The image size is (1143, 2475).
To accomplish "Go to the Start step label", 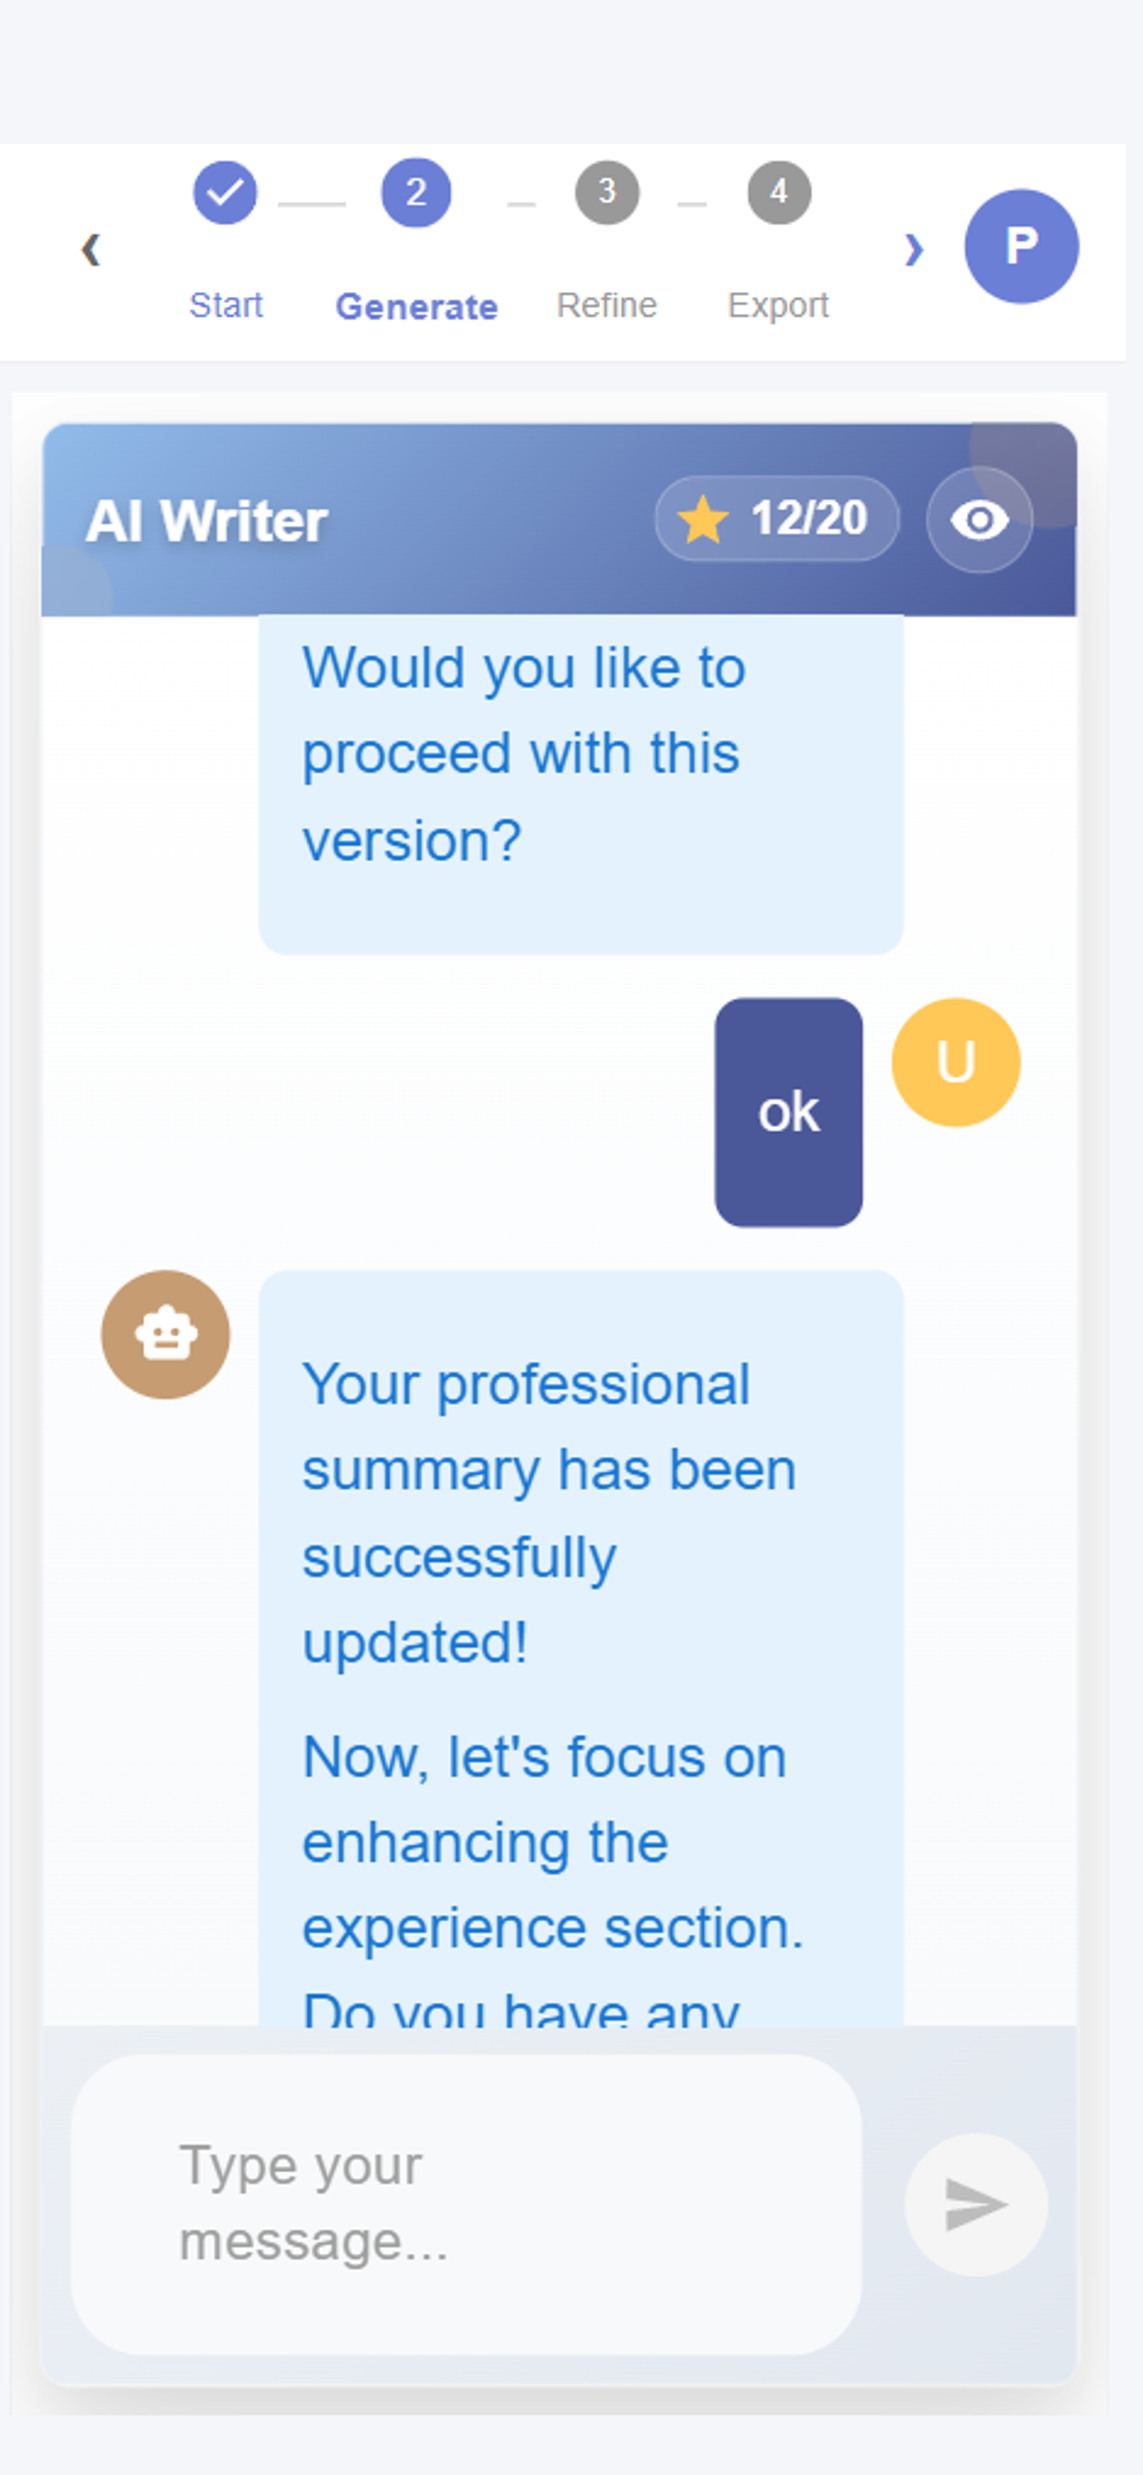I will pyautogui.click(x=226, y=305).
